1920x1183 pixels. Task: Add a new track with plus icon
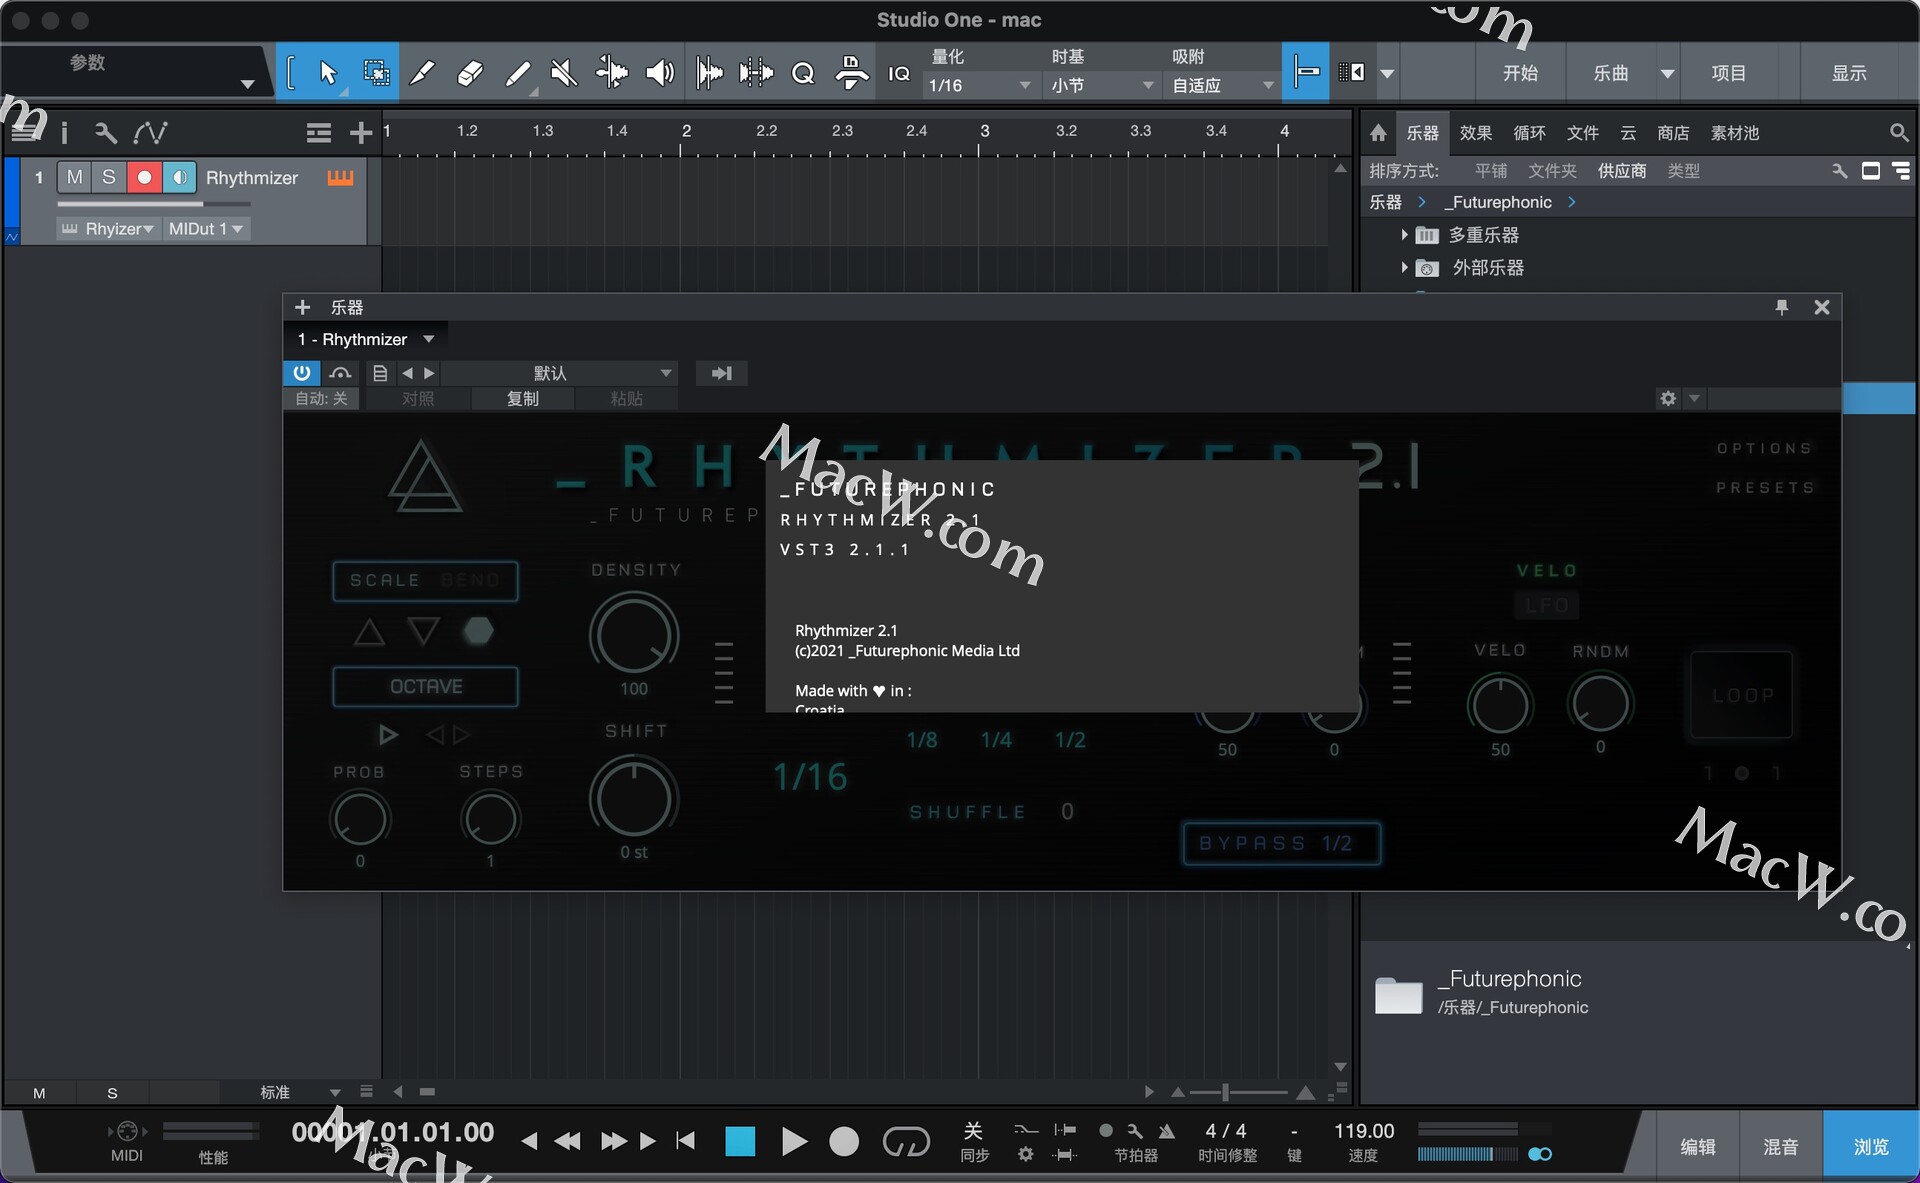[361, 132]
